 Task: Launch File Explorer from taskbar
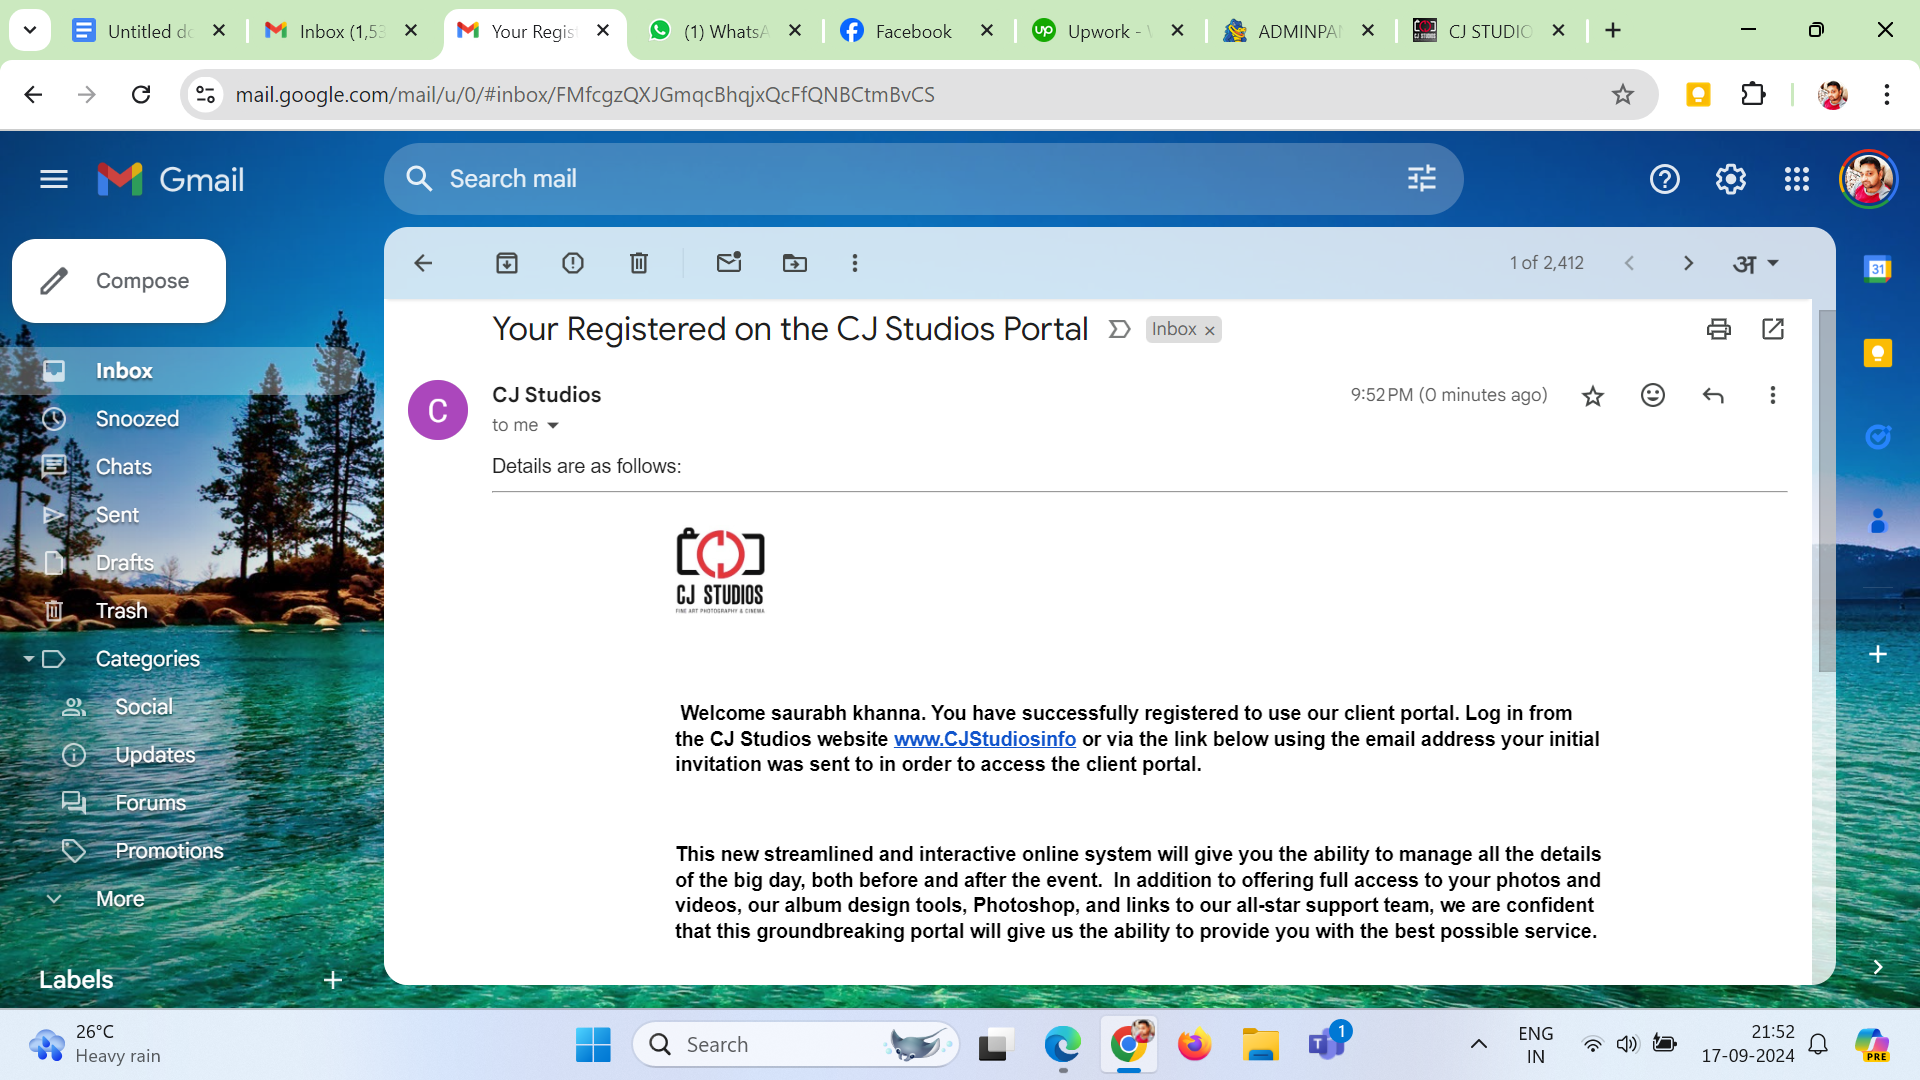point(1260,1045)
